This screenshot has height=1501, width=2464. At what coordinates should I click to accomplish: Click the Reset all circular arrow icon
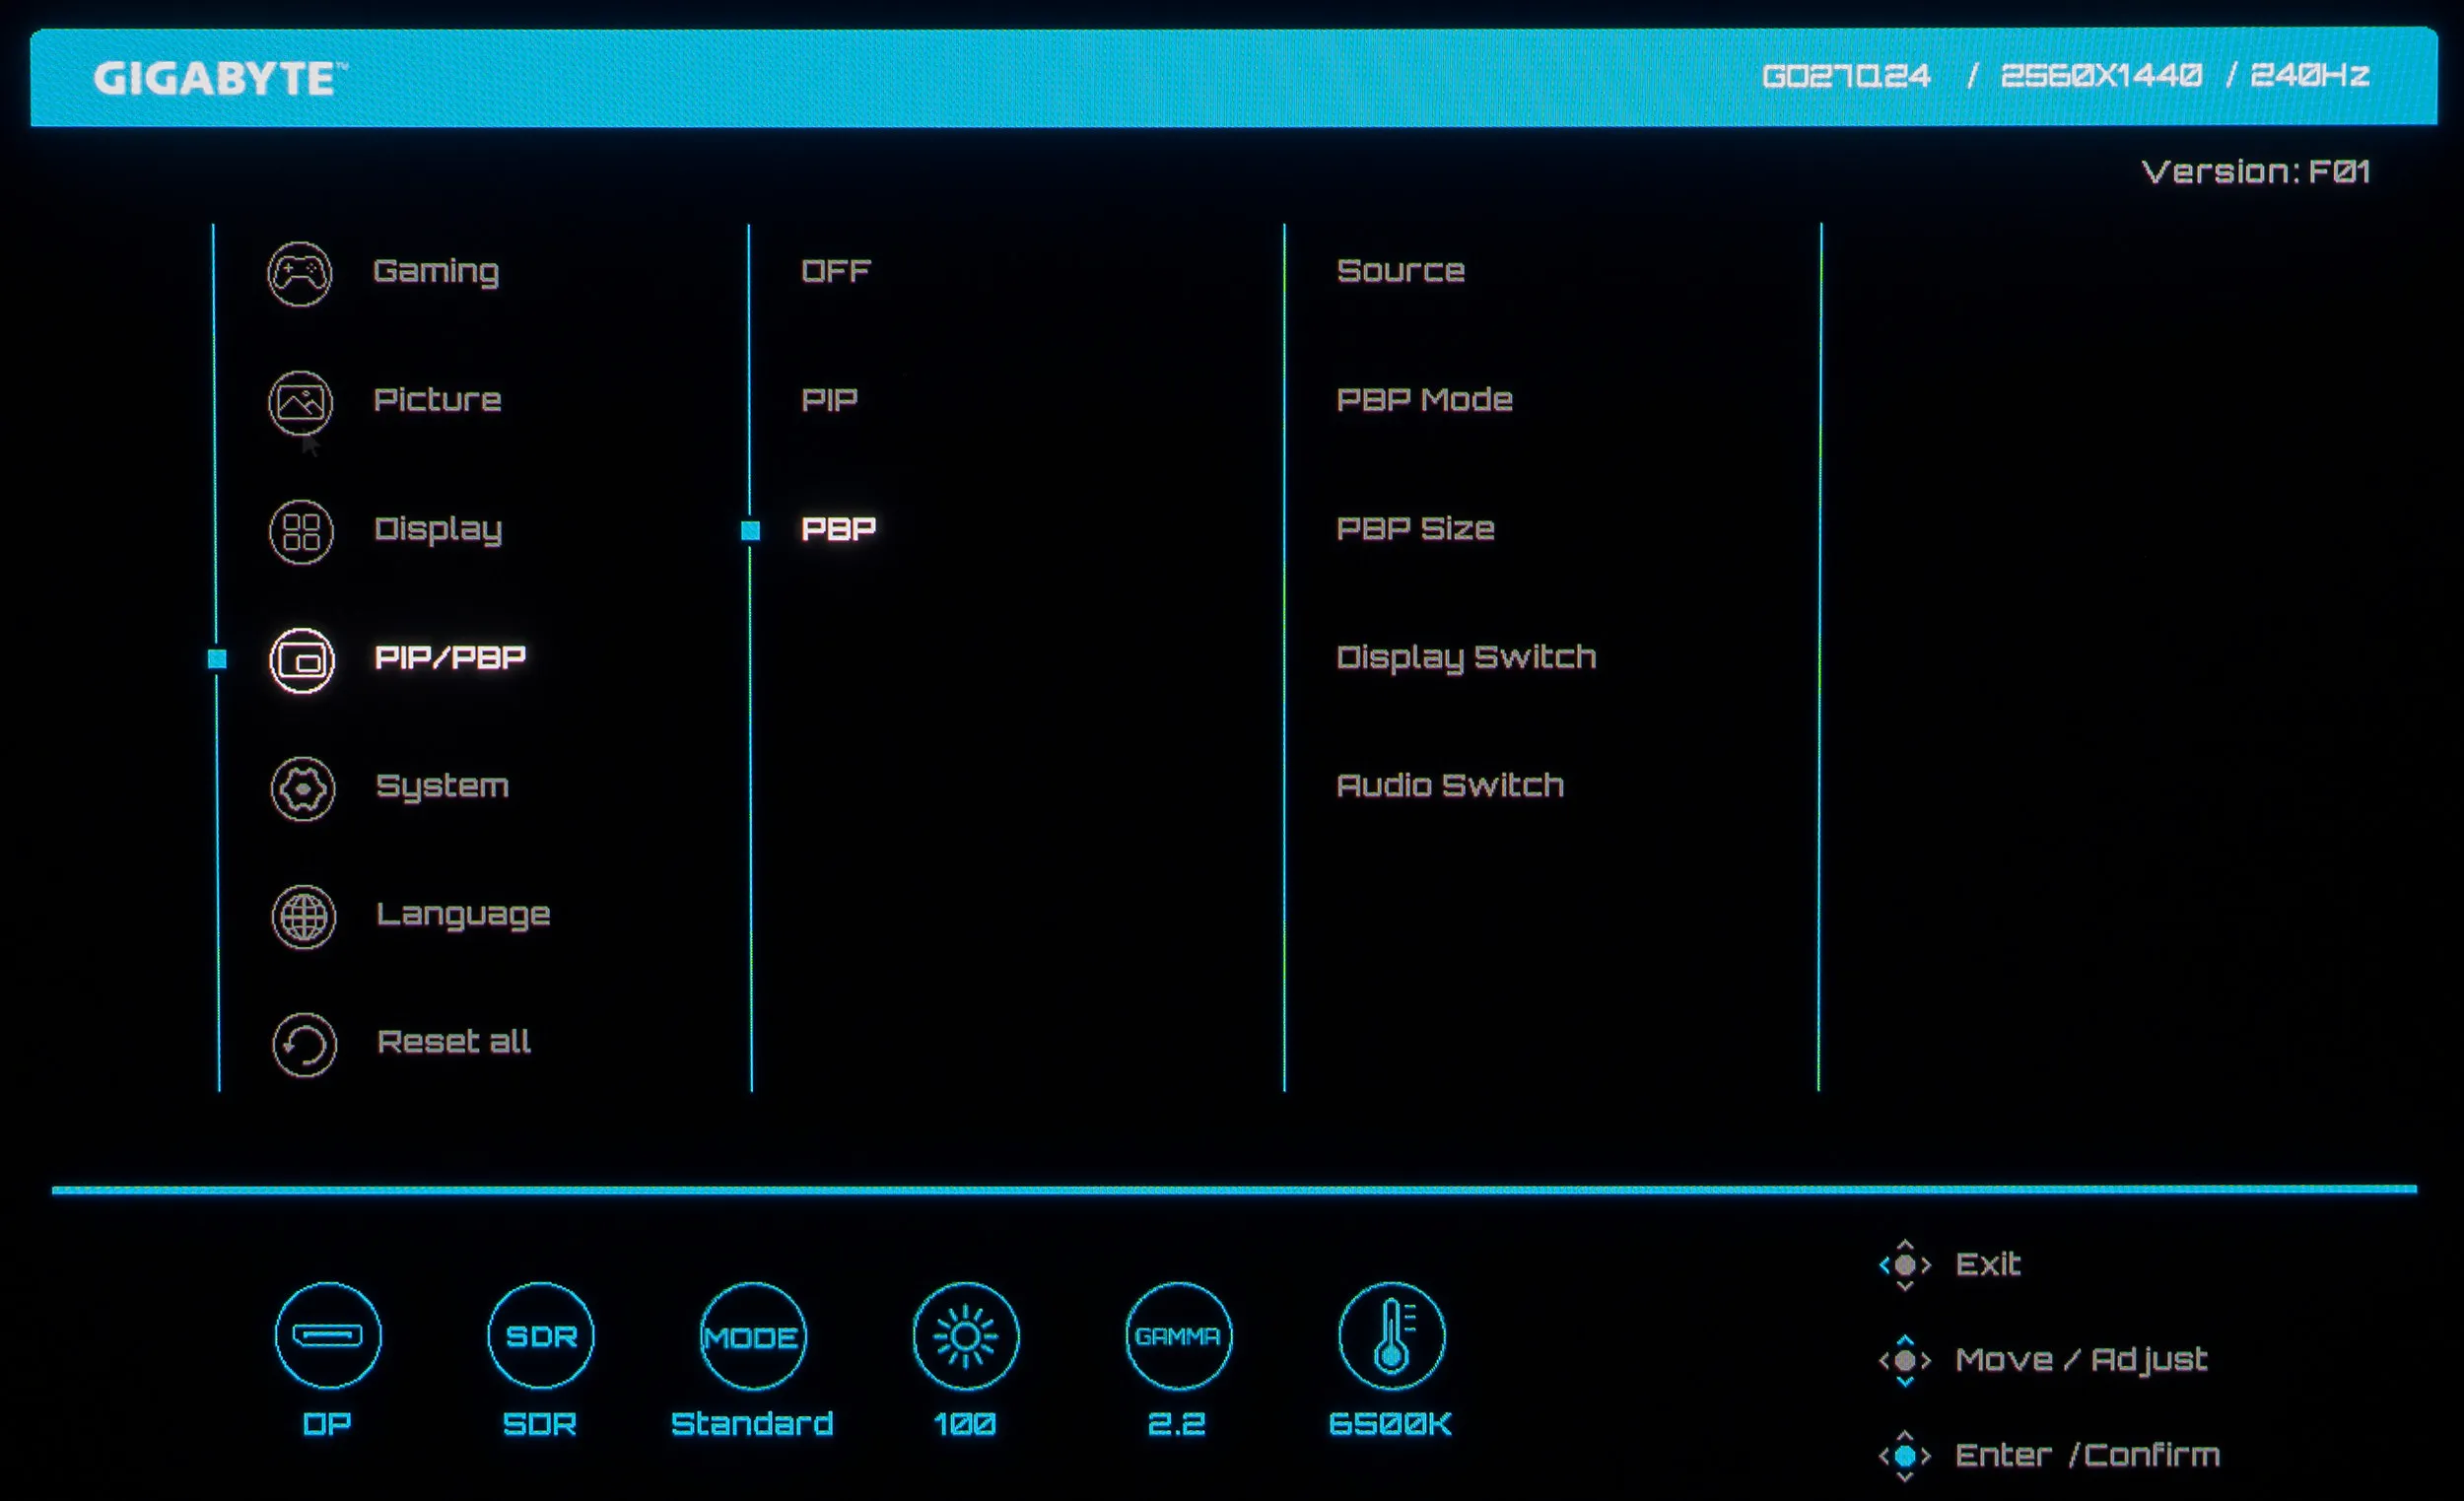304,1045
